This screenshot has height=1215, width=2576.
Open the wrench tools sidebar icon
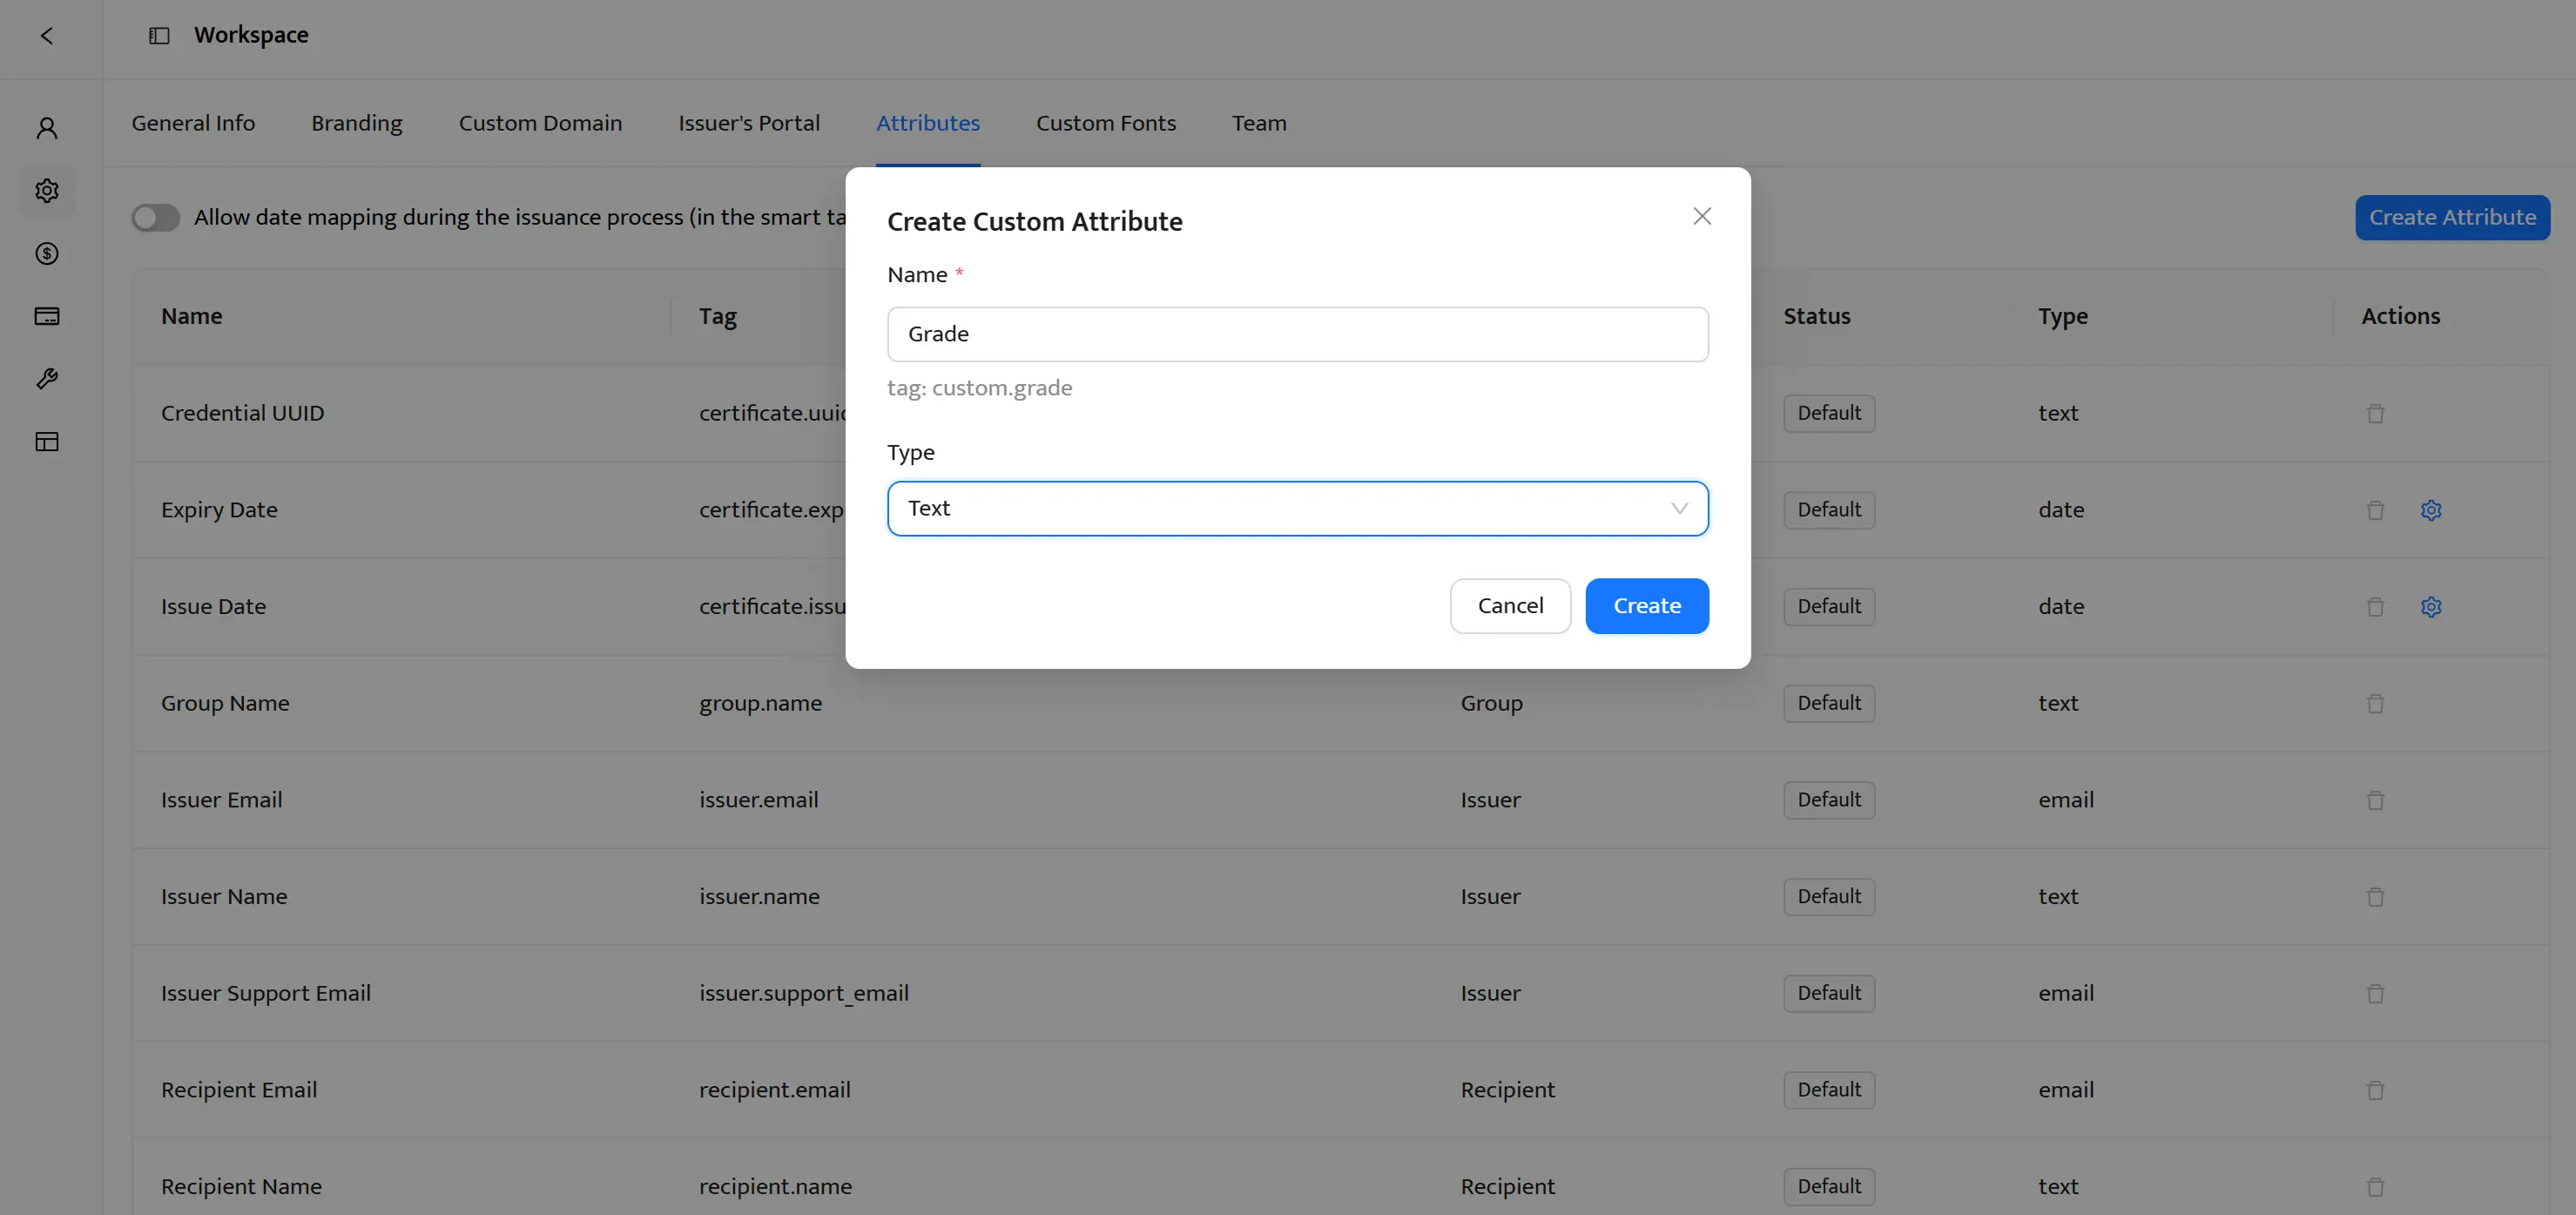click(x=47, y=379)
